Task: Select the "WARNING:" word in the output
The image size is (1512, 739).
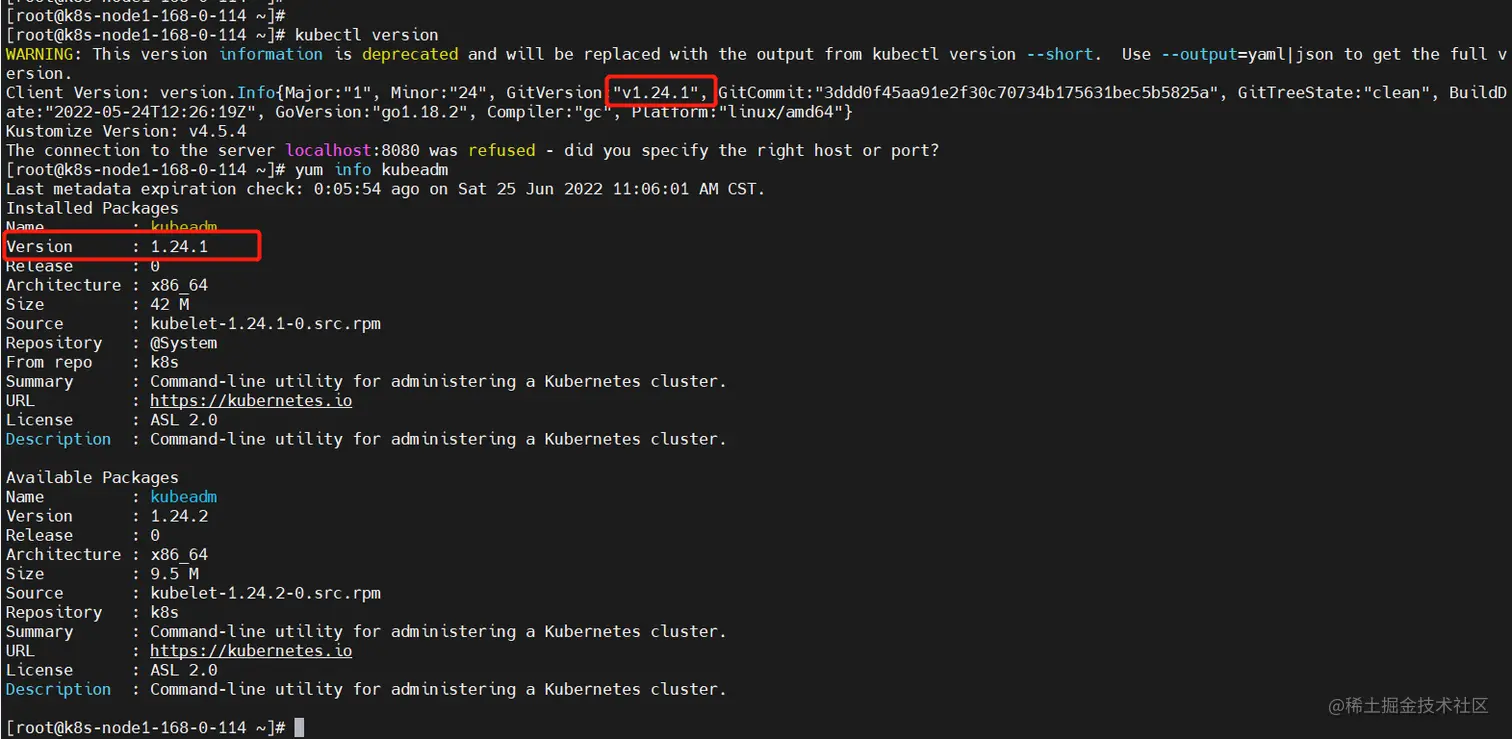Action: (x=44, y=54)
